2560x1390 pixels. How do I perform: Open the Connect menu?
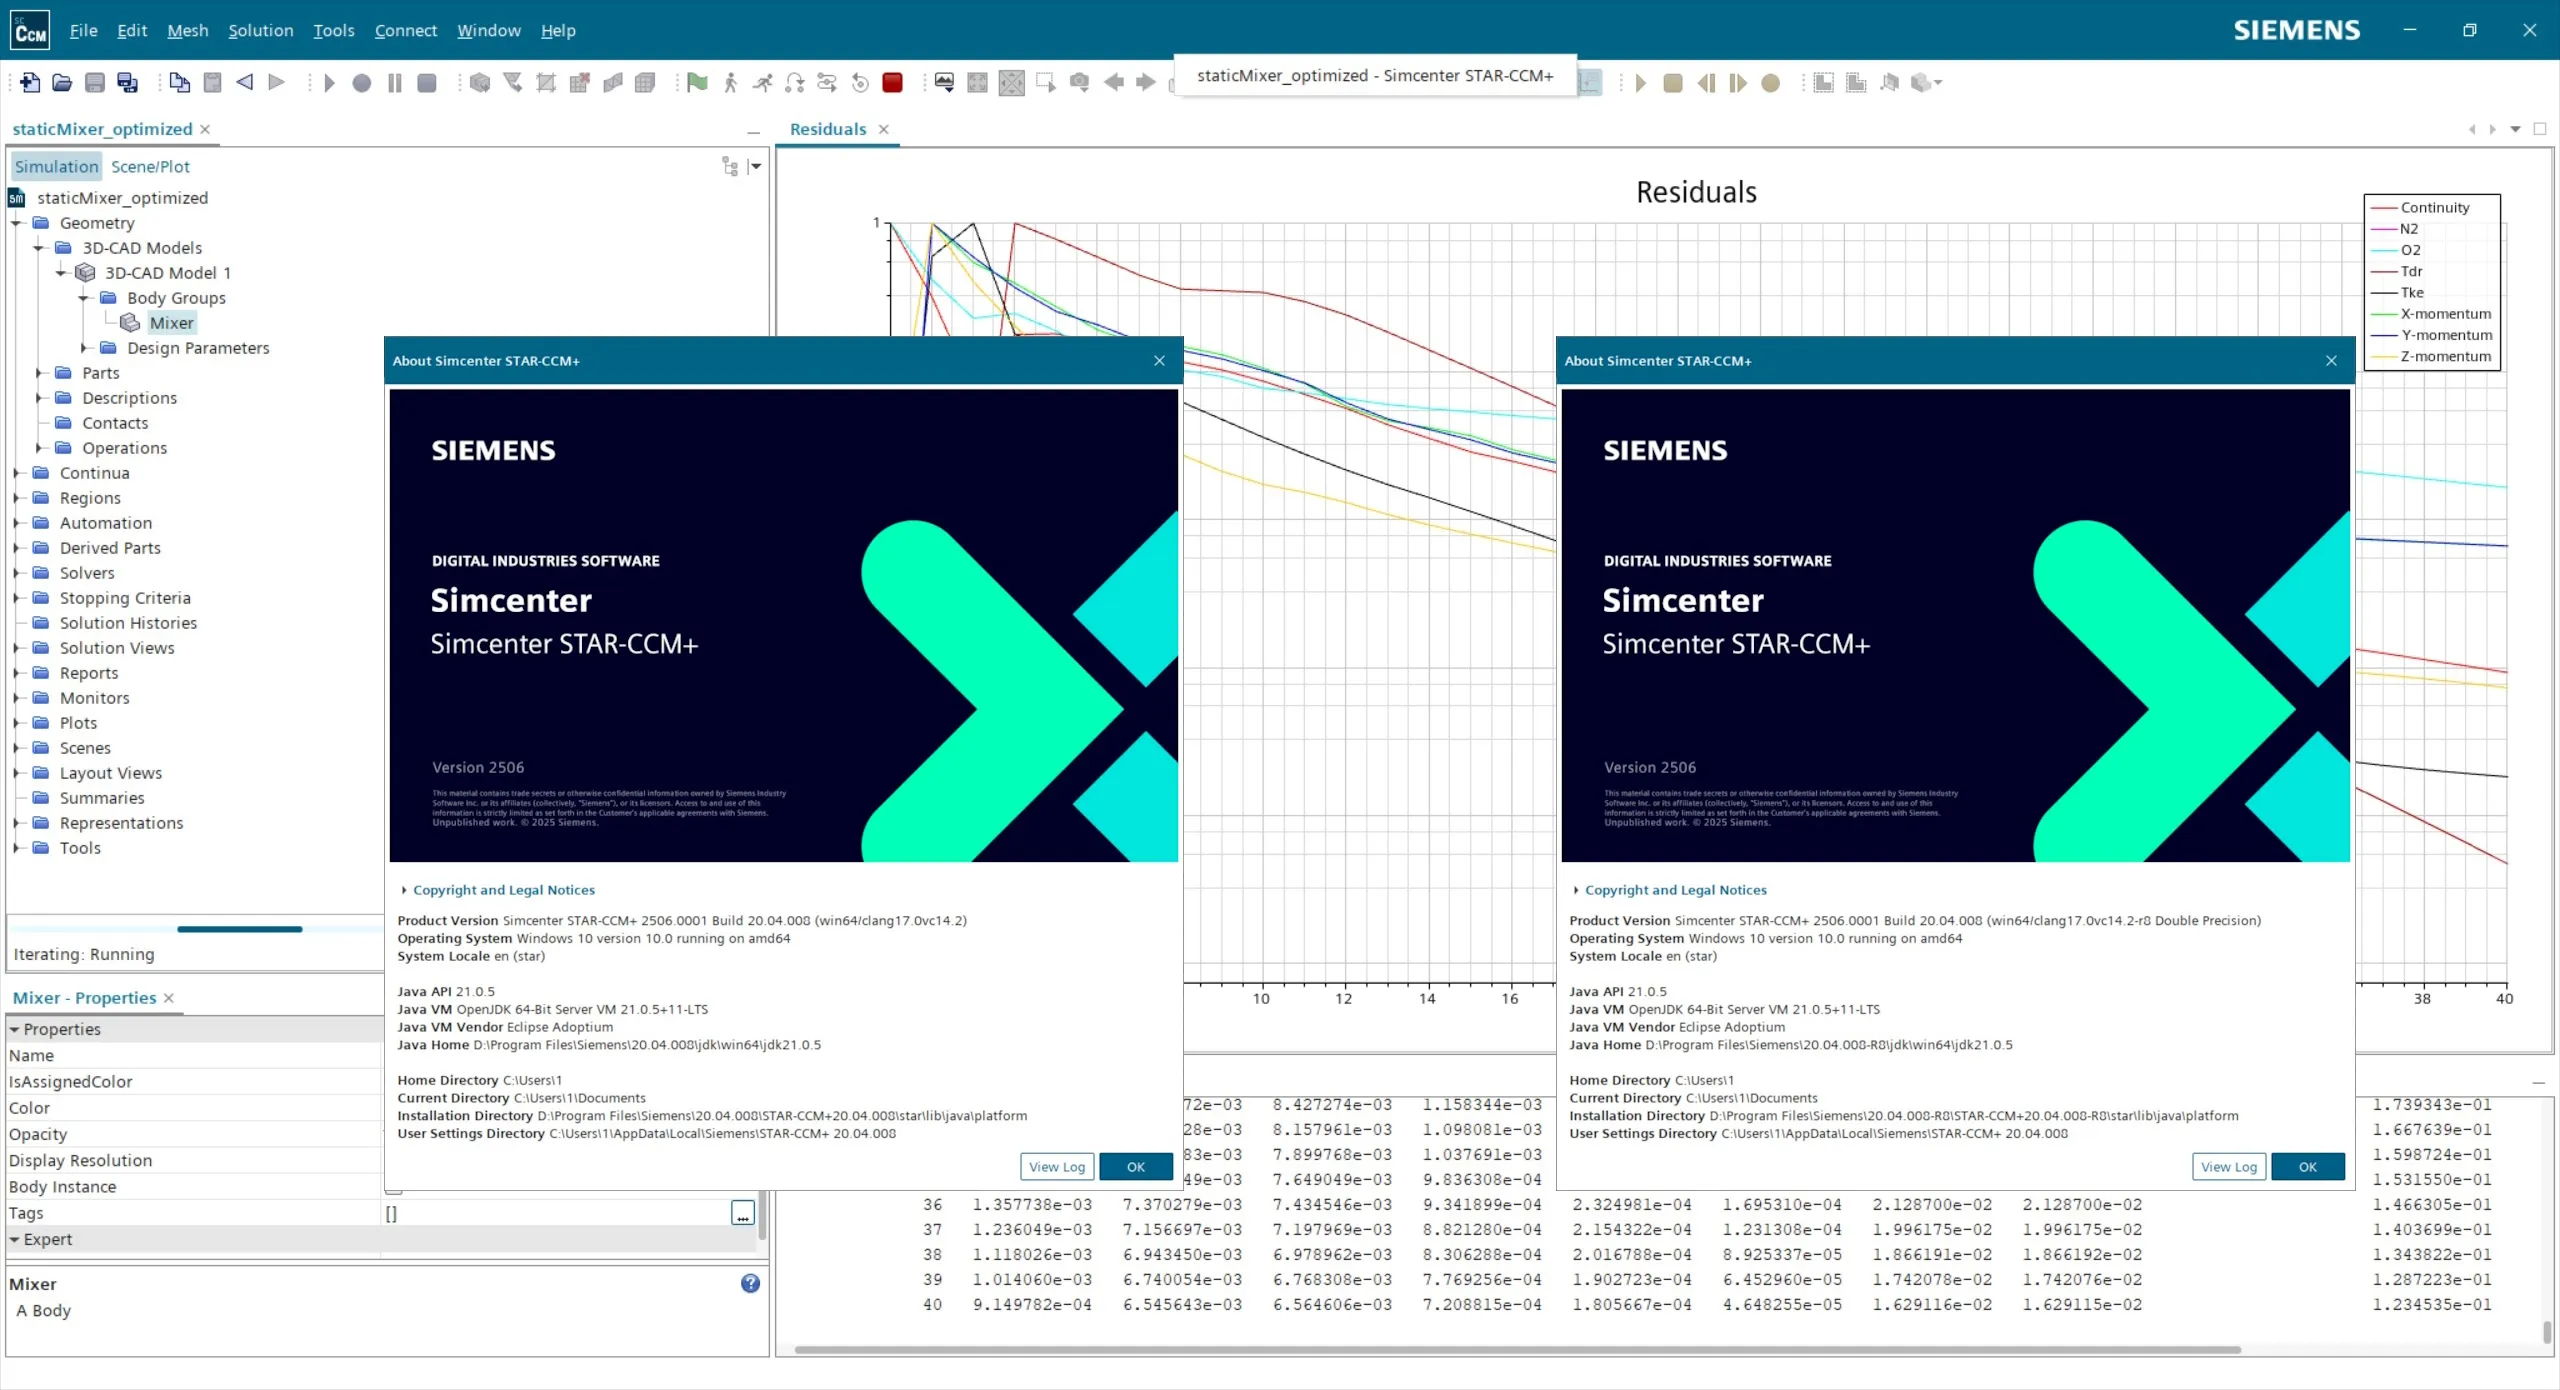(x=405, y=30)
